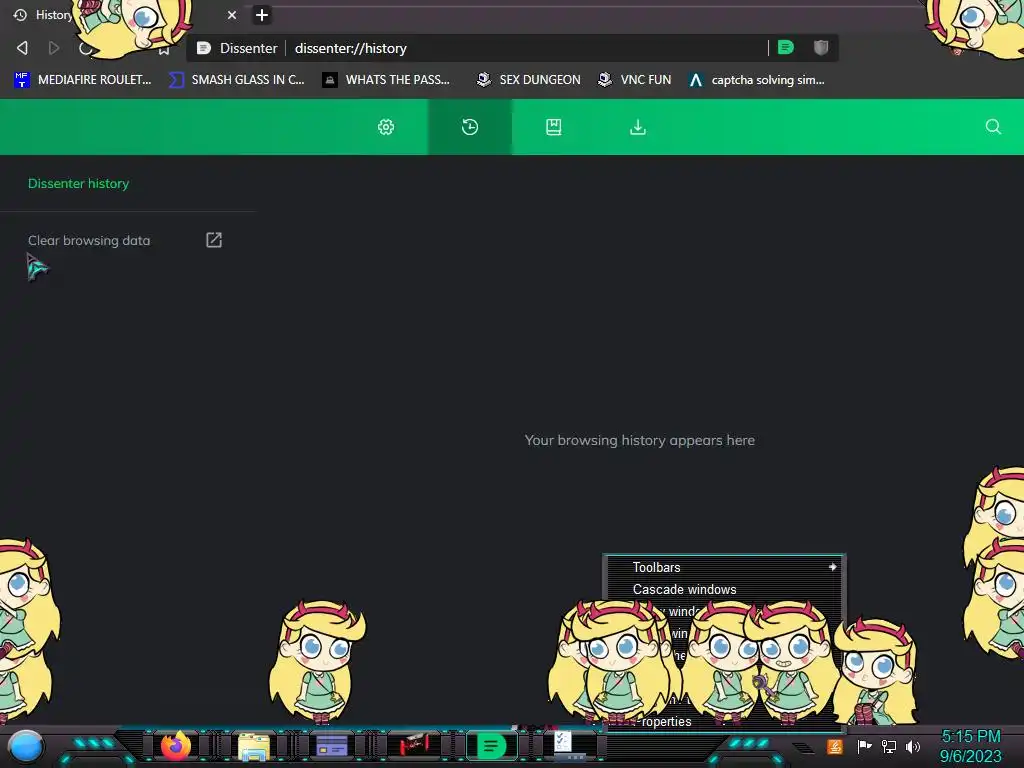
Task: Choose Cascade windows in the context menu
Action: coord(684,589)
